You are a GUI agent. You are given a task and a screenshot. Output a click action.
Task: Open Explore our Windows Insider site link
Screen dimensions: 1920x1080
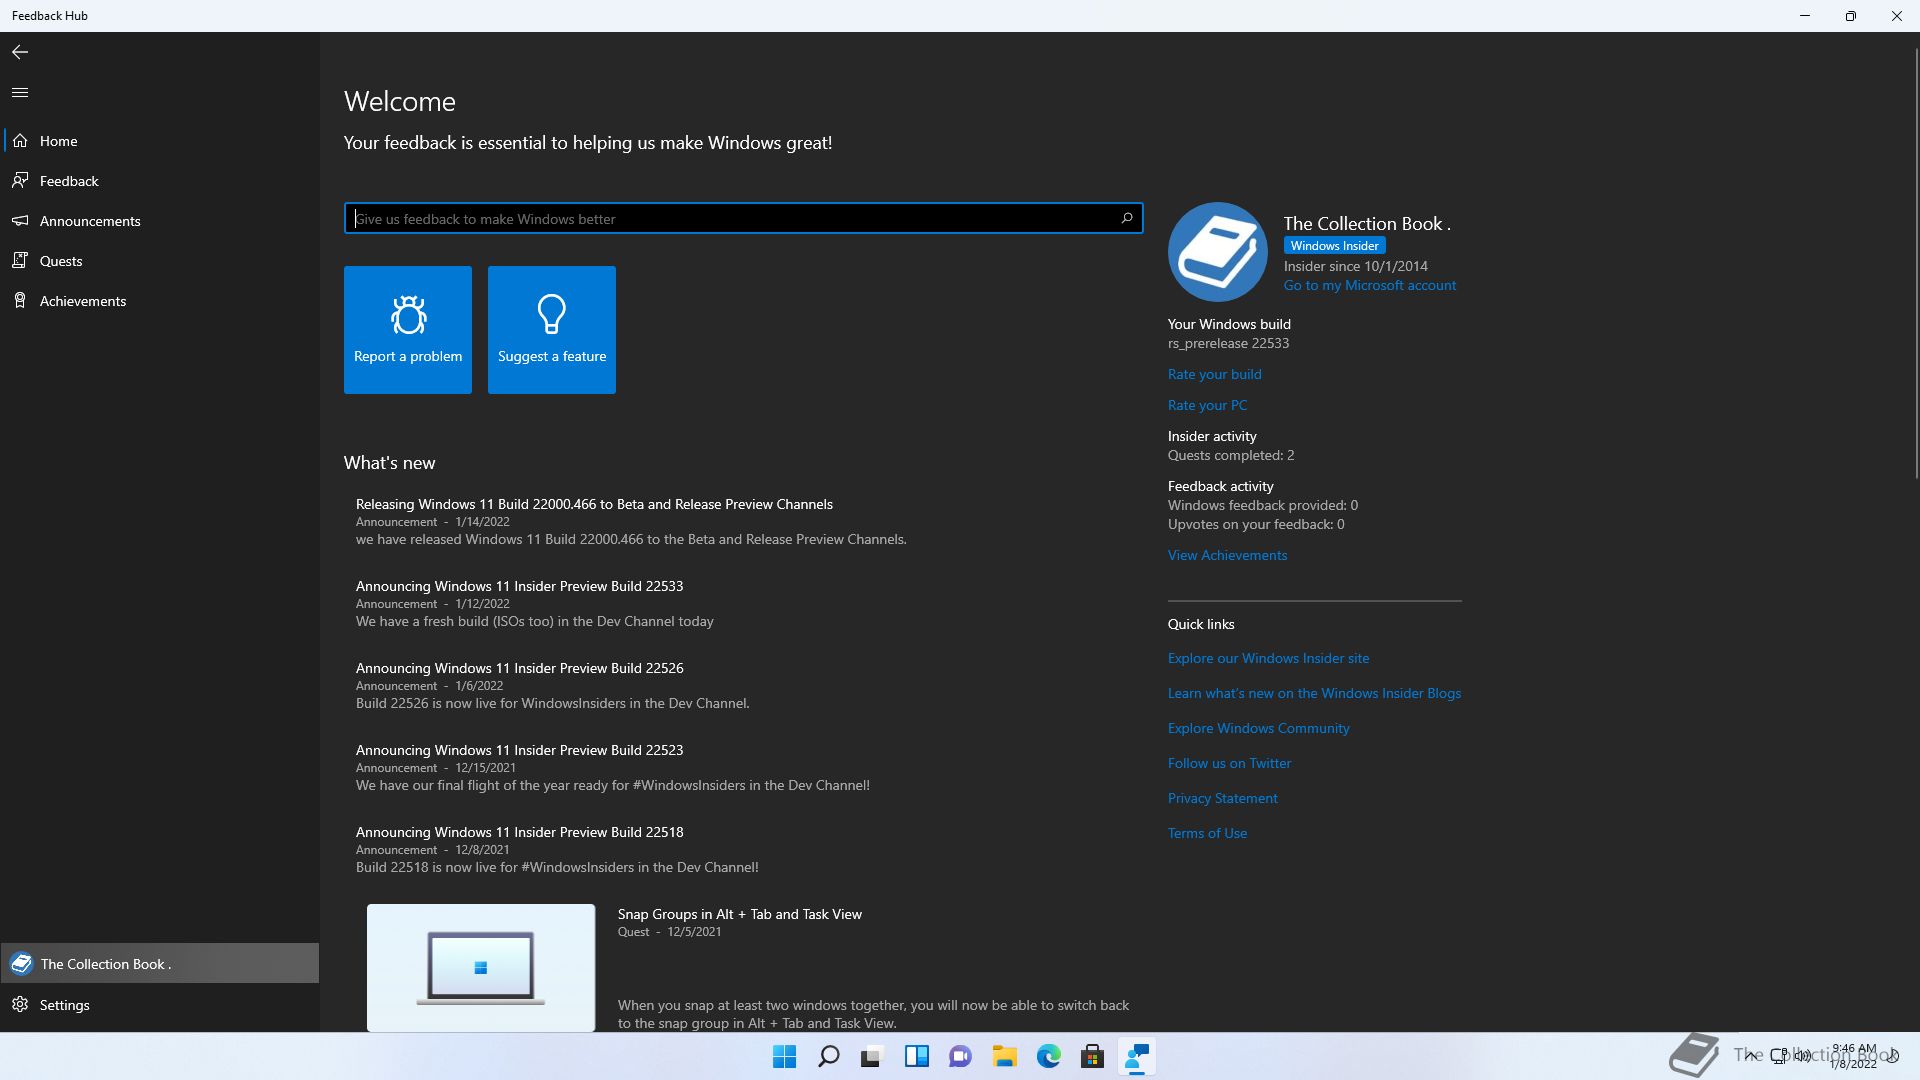click(x=1268, y=658)
